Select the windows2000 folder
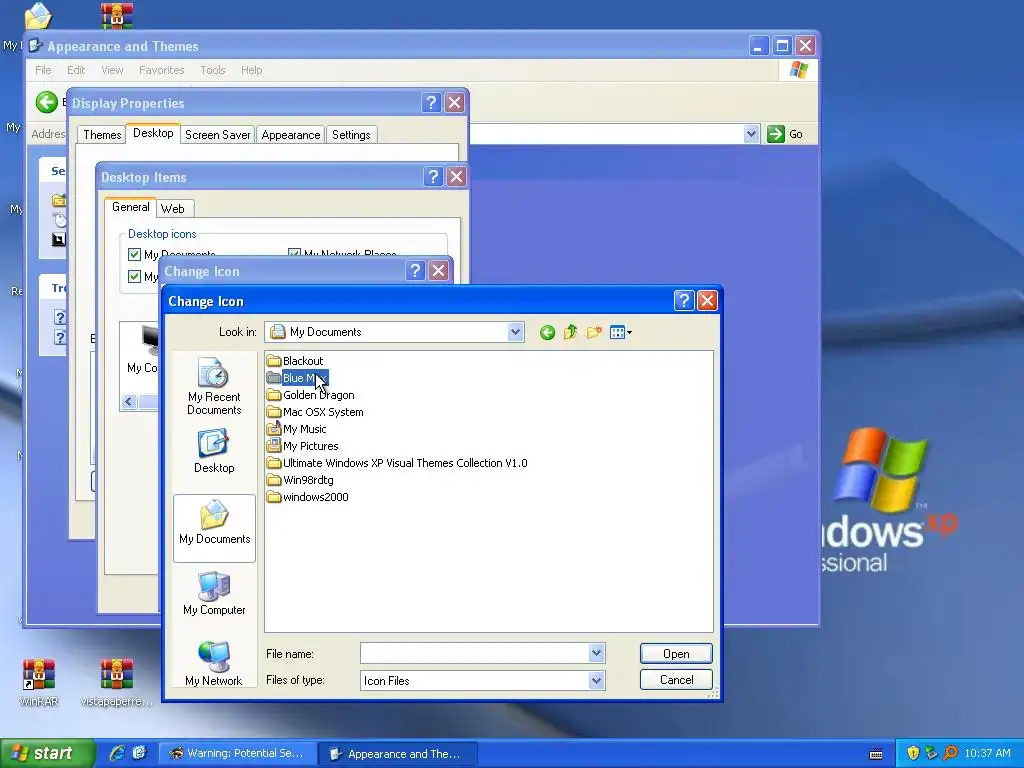1024x768 pixels. (x=308, y=497)
